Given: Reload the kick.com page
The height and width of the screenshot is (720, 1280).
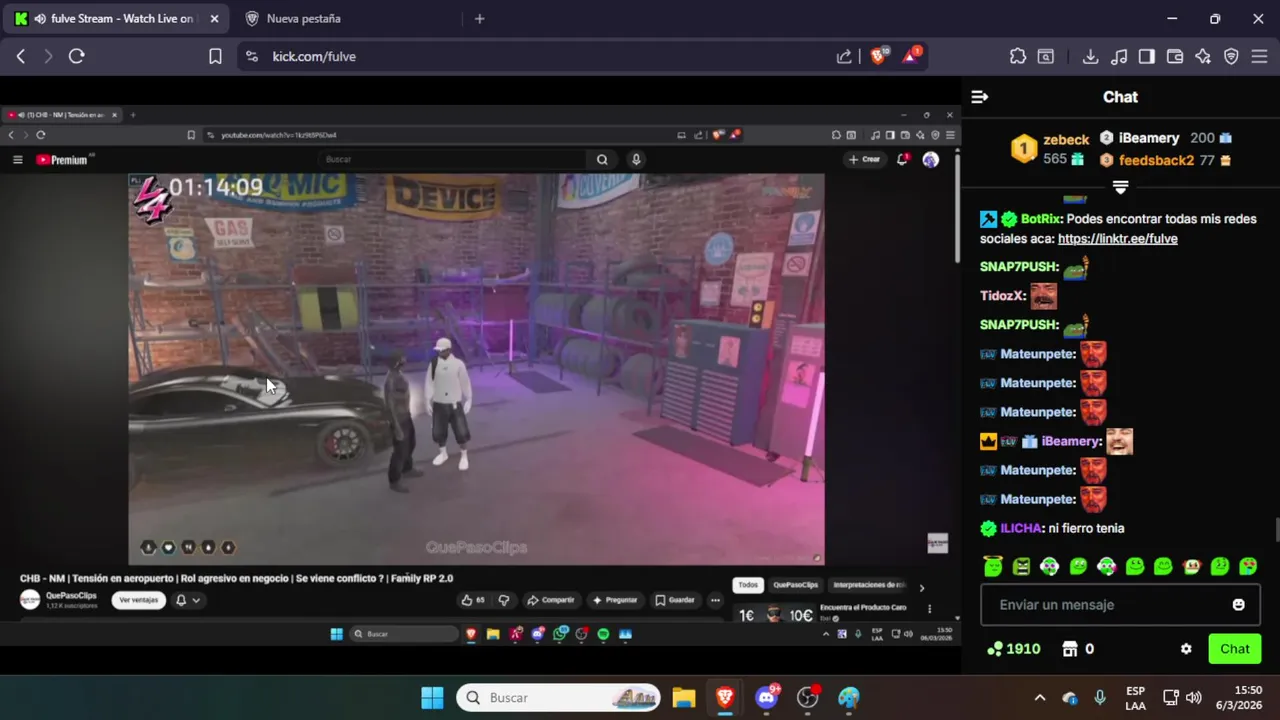Looking at the screenshot, I should (76, 57).
